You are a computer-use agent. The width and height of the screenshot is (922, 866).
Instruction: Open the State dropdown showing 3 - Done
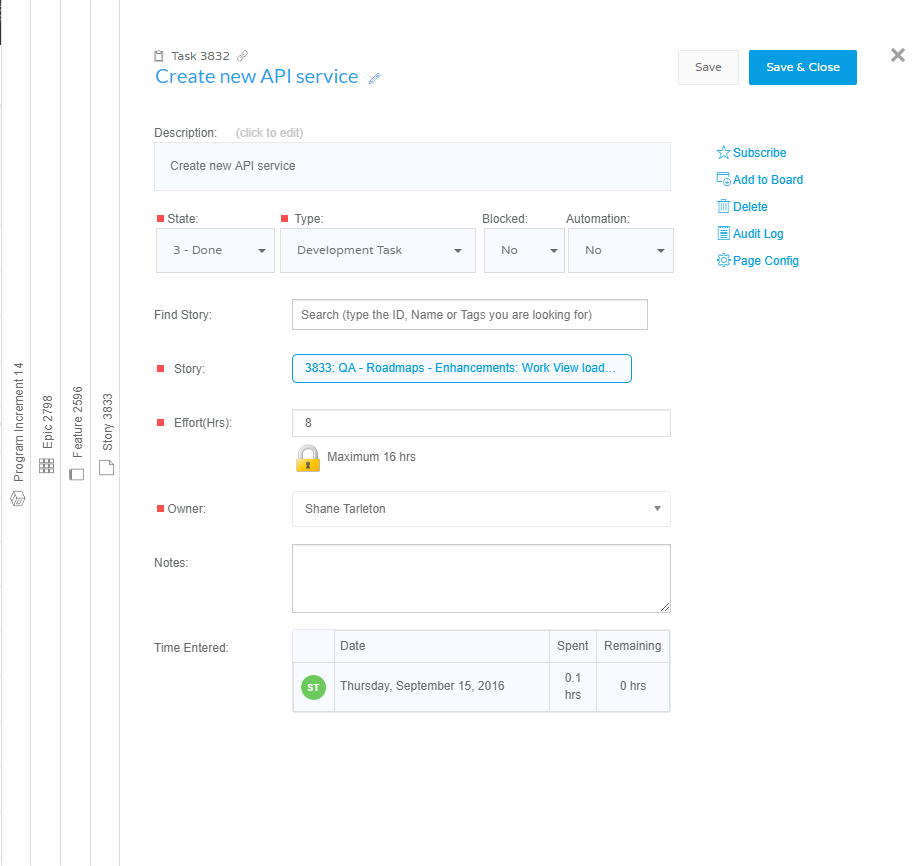(215, 250)
